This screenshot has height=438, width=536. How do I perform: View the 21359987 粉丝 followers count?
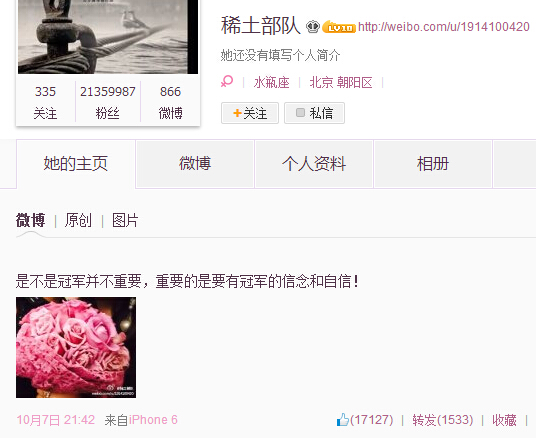pos(108,102)
